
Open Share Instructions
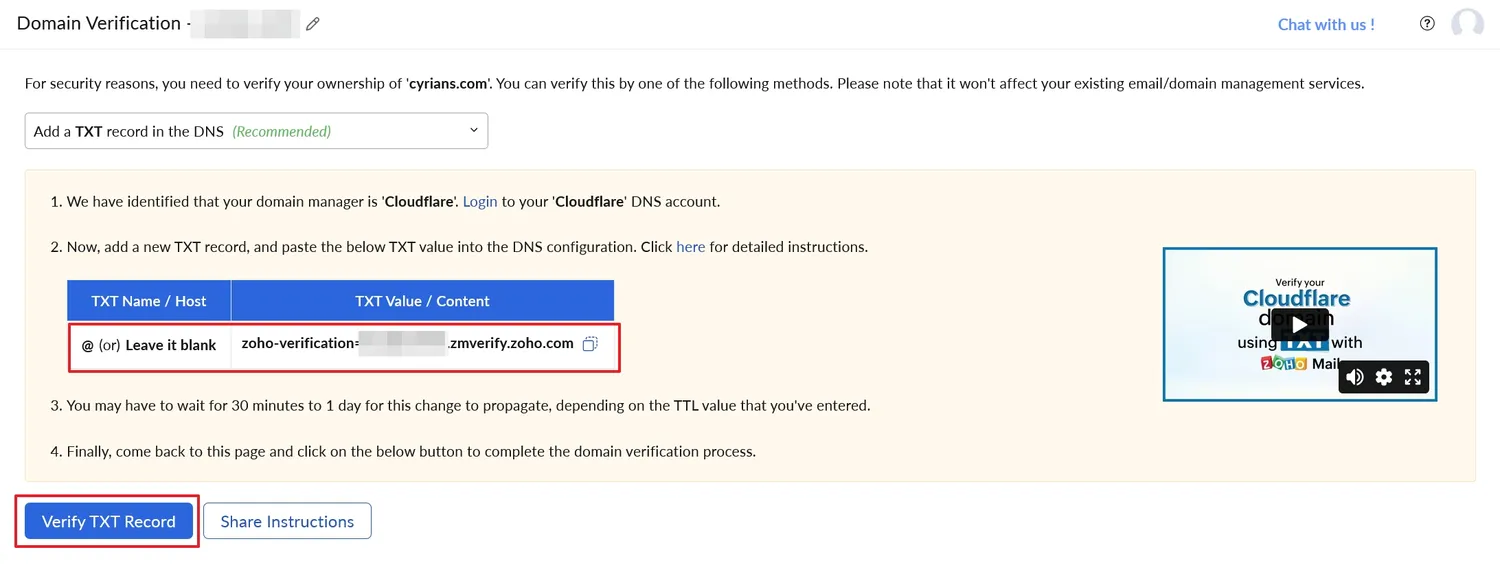click(x=287, y=520)
